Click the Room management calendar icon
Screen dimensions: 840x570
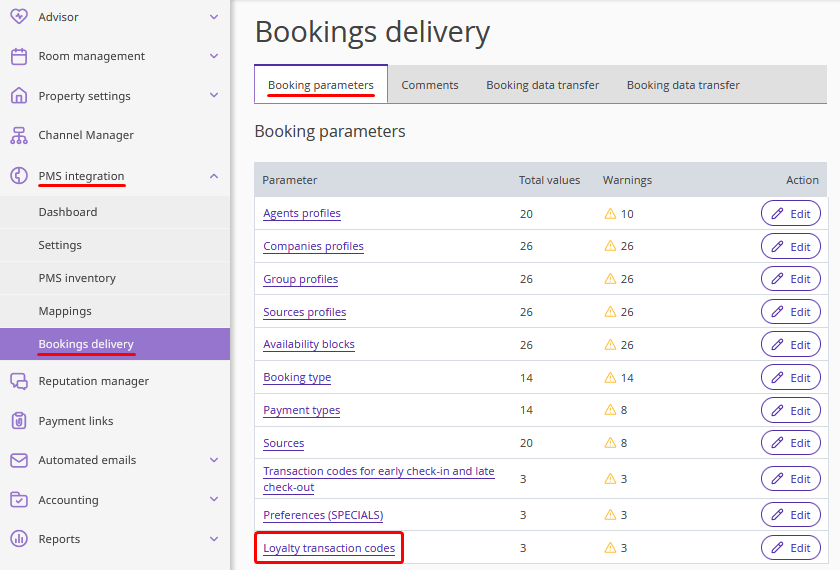(19, 56)
